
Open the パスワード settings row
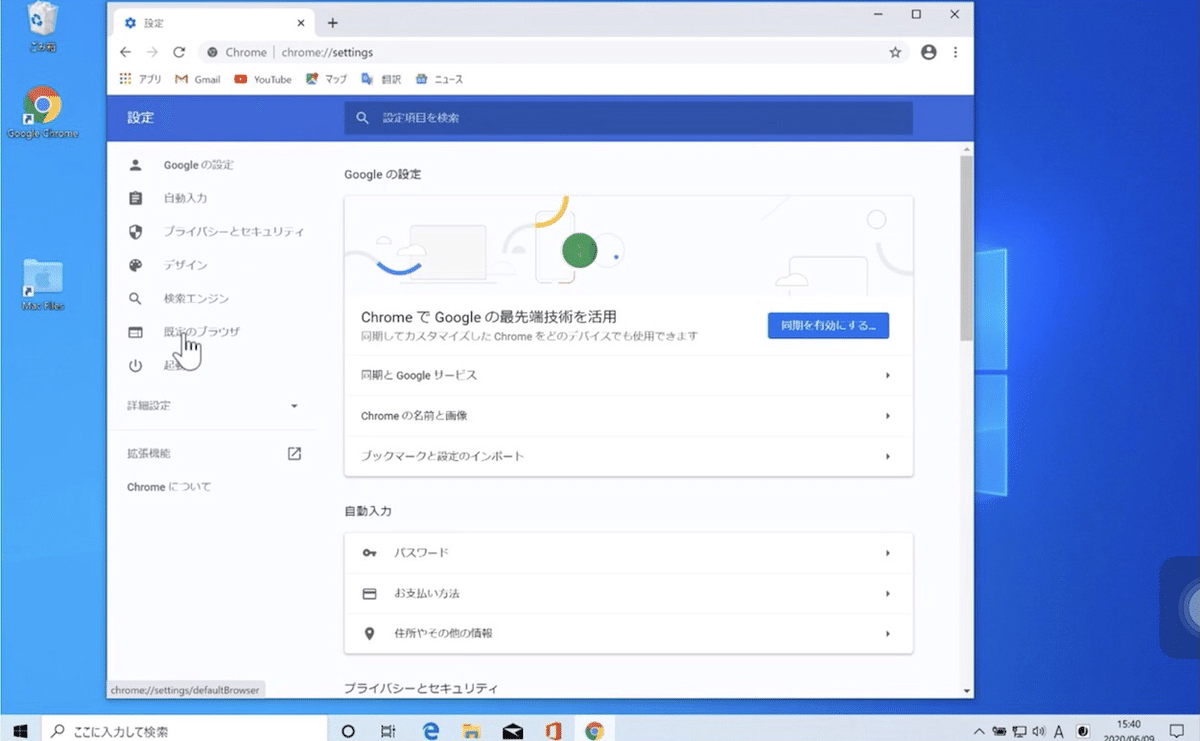click(628, 553)
